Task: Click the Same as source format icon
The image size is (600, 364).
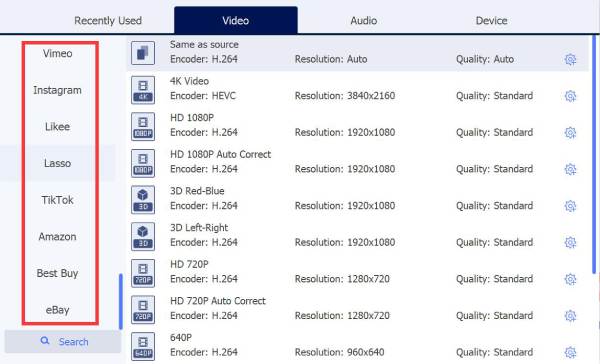Action: (x=143, y=53)
